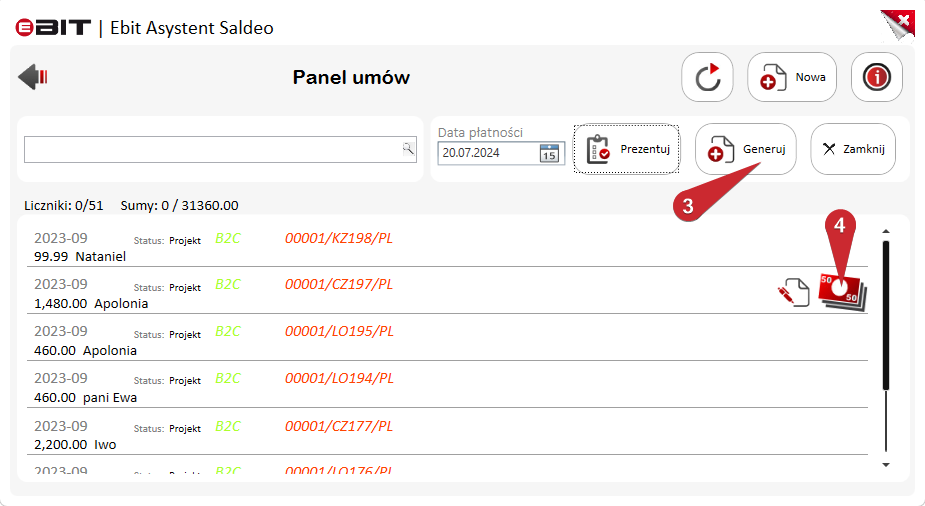Click the Prezentuj button
Image resolution: width=925 pixels, height=506 pixels.
coord(626,149)
